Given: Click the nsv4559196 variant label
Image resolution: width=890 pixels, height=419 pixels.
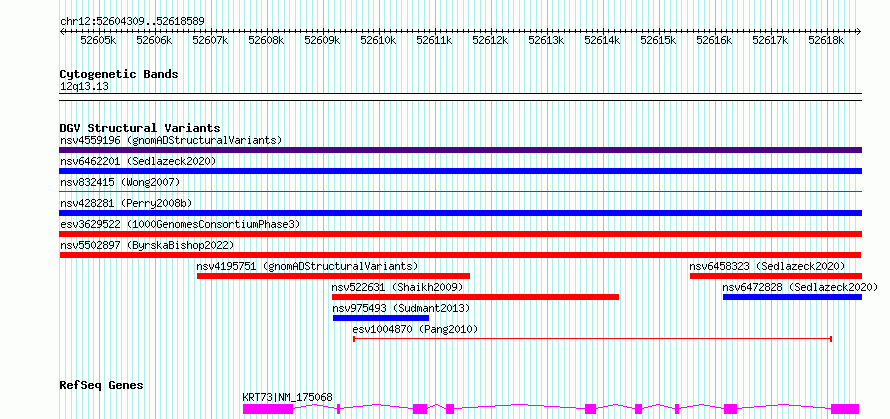Looking at the screenshot, I should point(171,140).
